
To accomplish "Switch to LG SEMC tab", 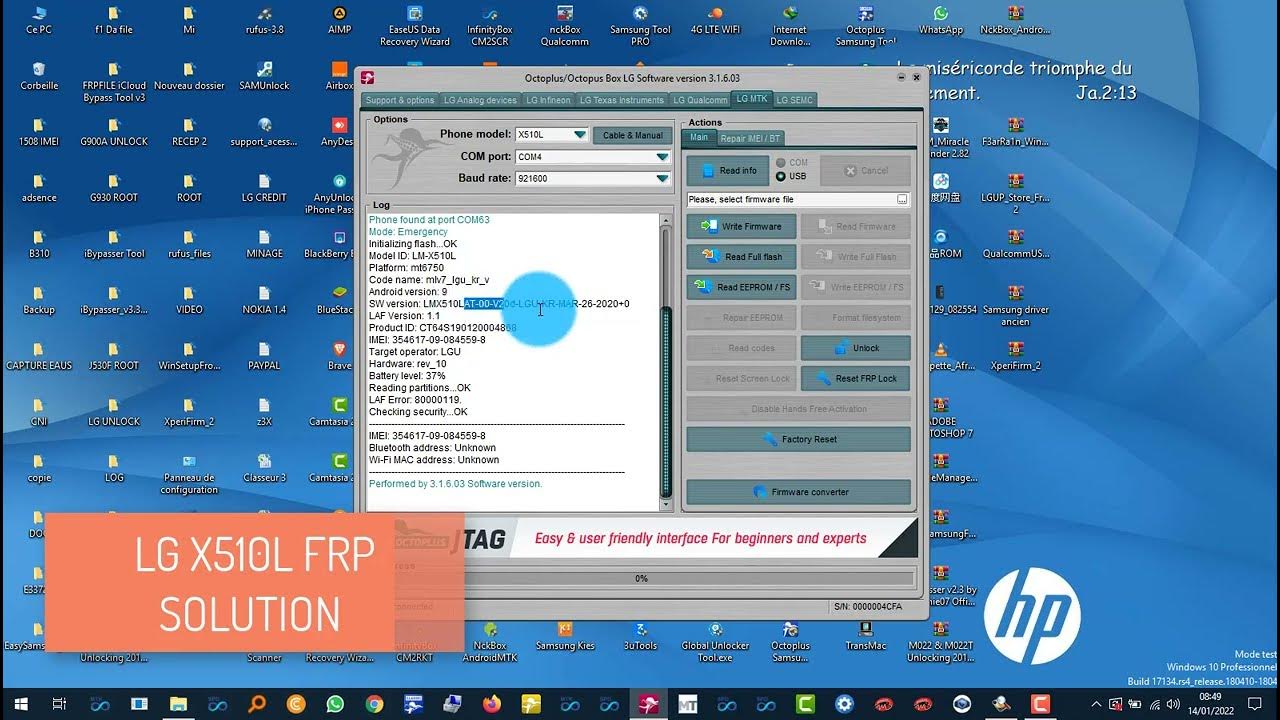I will [795, 100].
